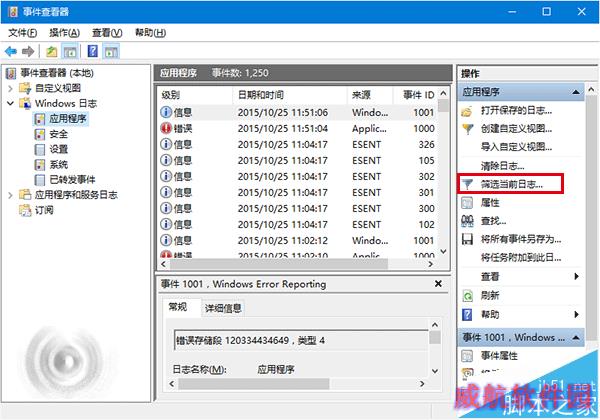Click 清除日志... action
The width and height of the screenshot is (600, 420).
tap(502, 166)
